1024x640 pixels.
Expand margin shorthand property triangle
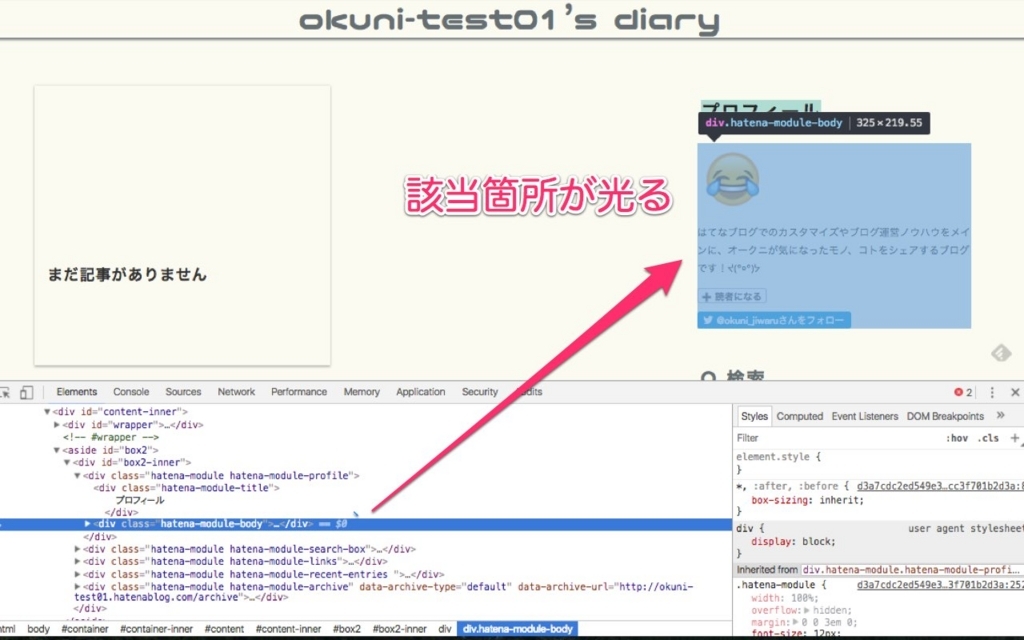795,623
